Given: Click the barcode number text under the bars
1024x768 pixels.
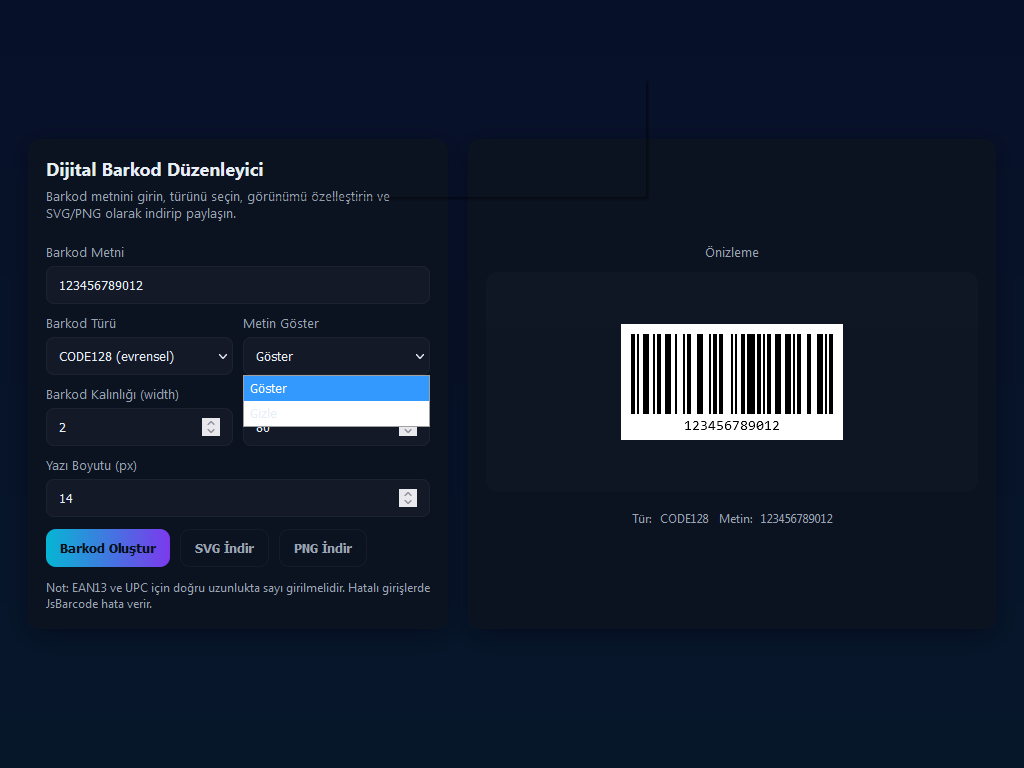Looking at the screenshot, I should pyautogui.click(x=731, y=426).
